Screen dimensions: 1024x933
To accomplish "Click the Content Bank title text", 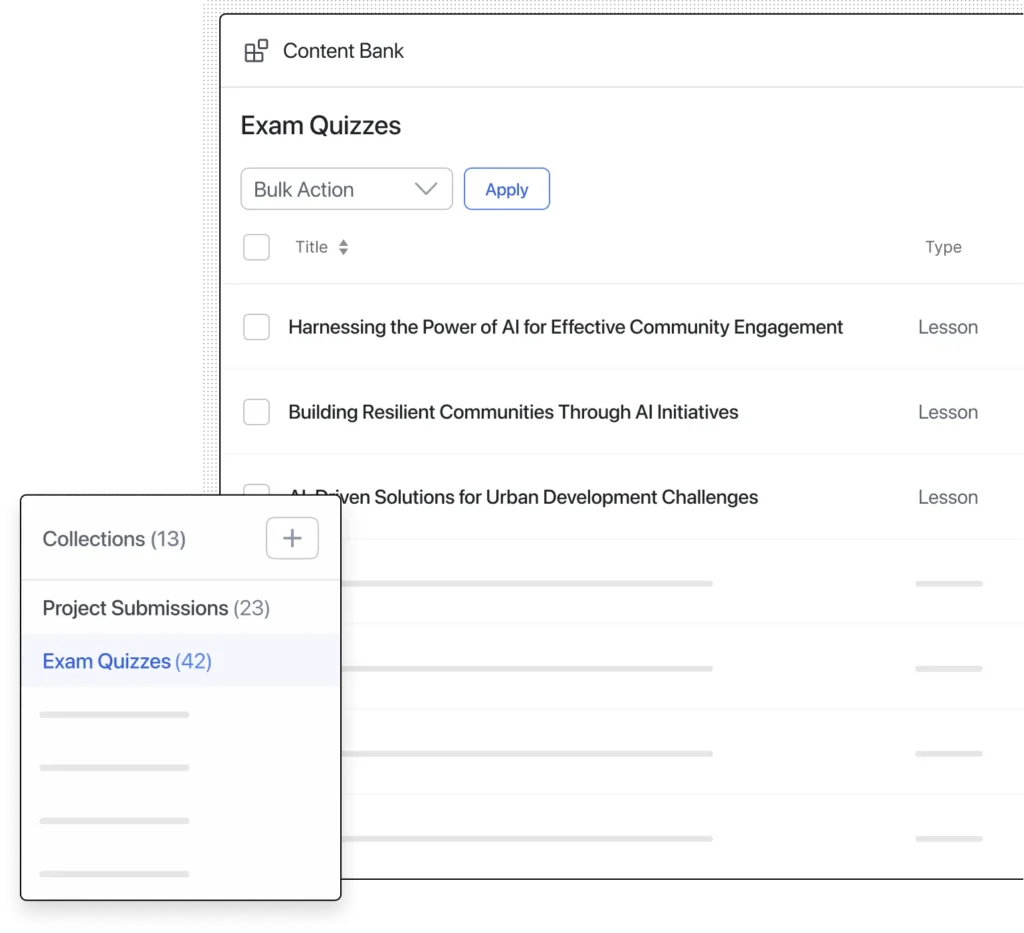I will point(343,51).
